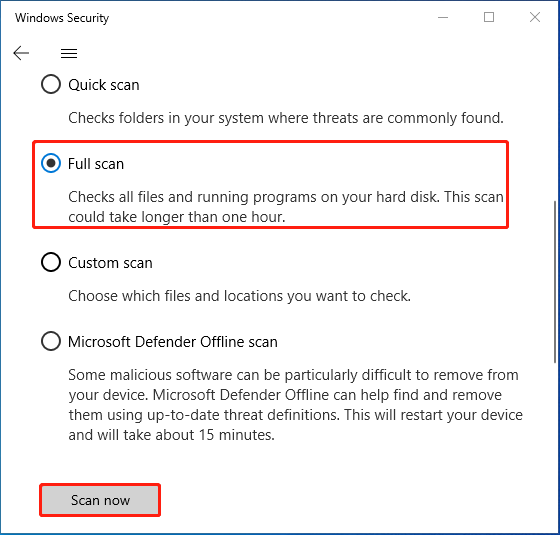Close the Windows Security window
This screenshot has width=560, height=535.
point(535,17)
